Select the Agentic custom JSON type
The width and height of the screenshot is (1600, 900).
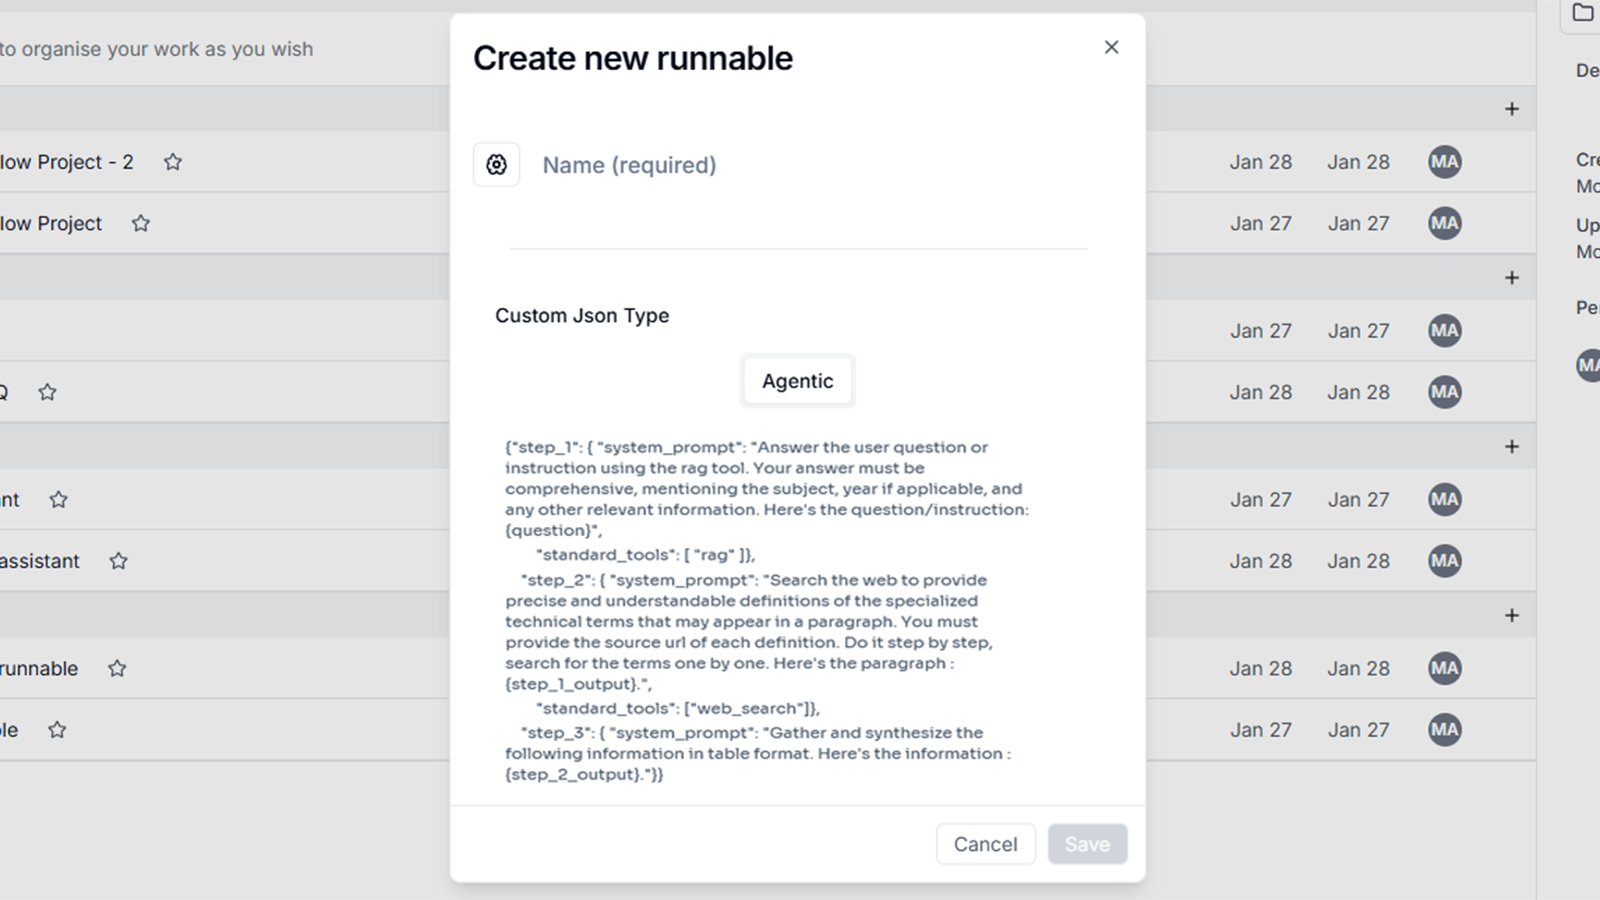797,381
